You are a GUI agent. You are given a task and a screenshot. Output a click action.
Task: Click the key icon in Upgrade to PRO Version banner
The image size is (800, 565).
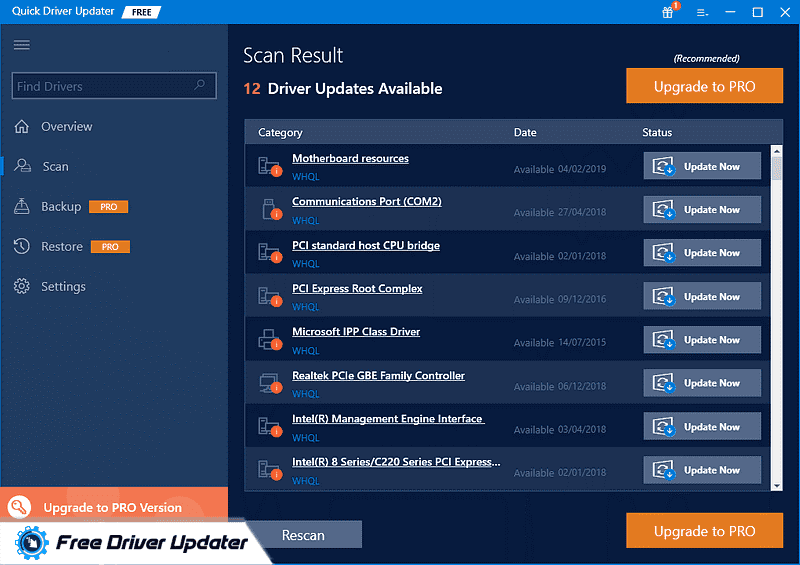pos(19,507)
